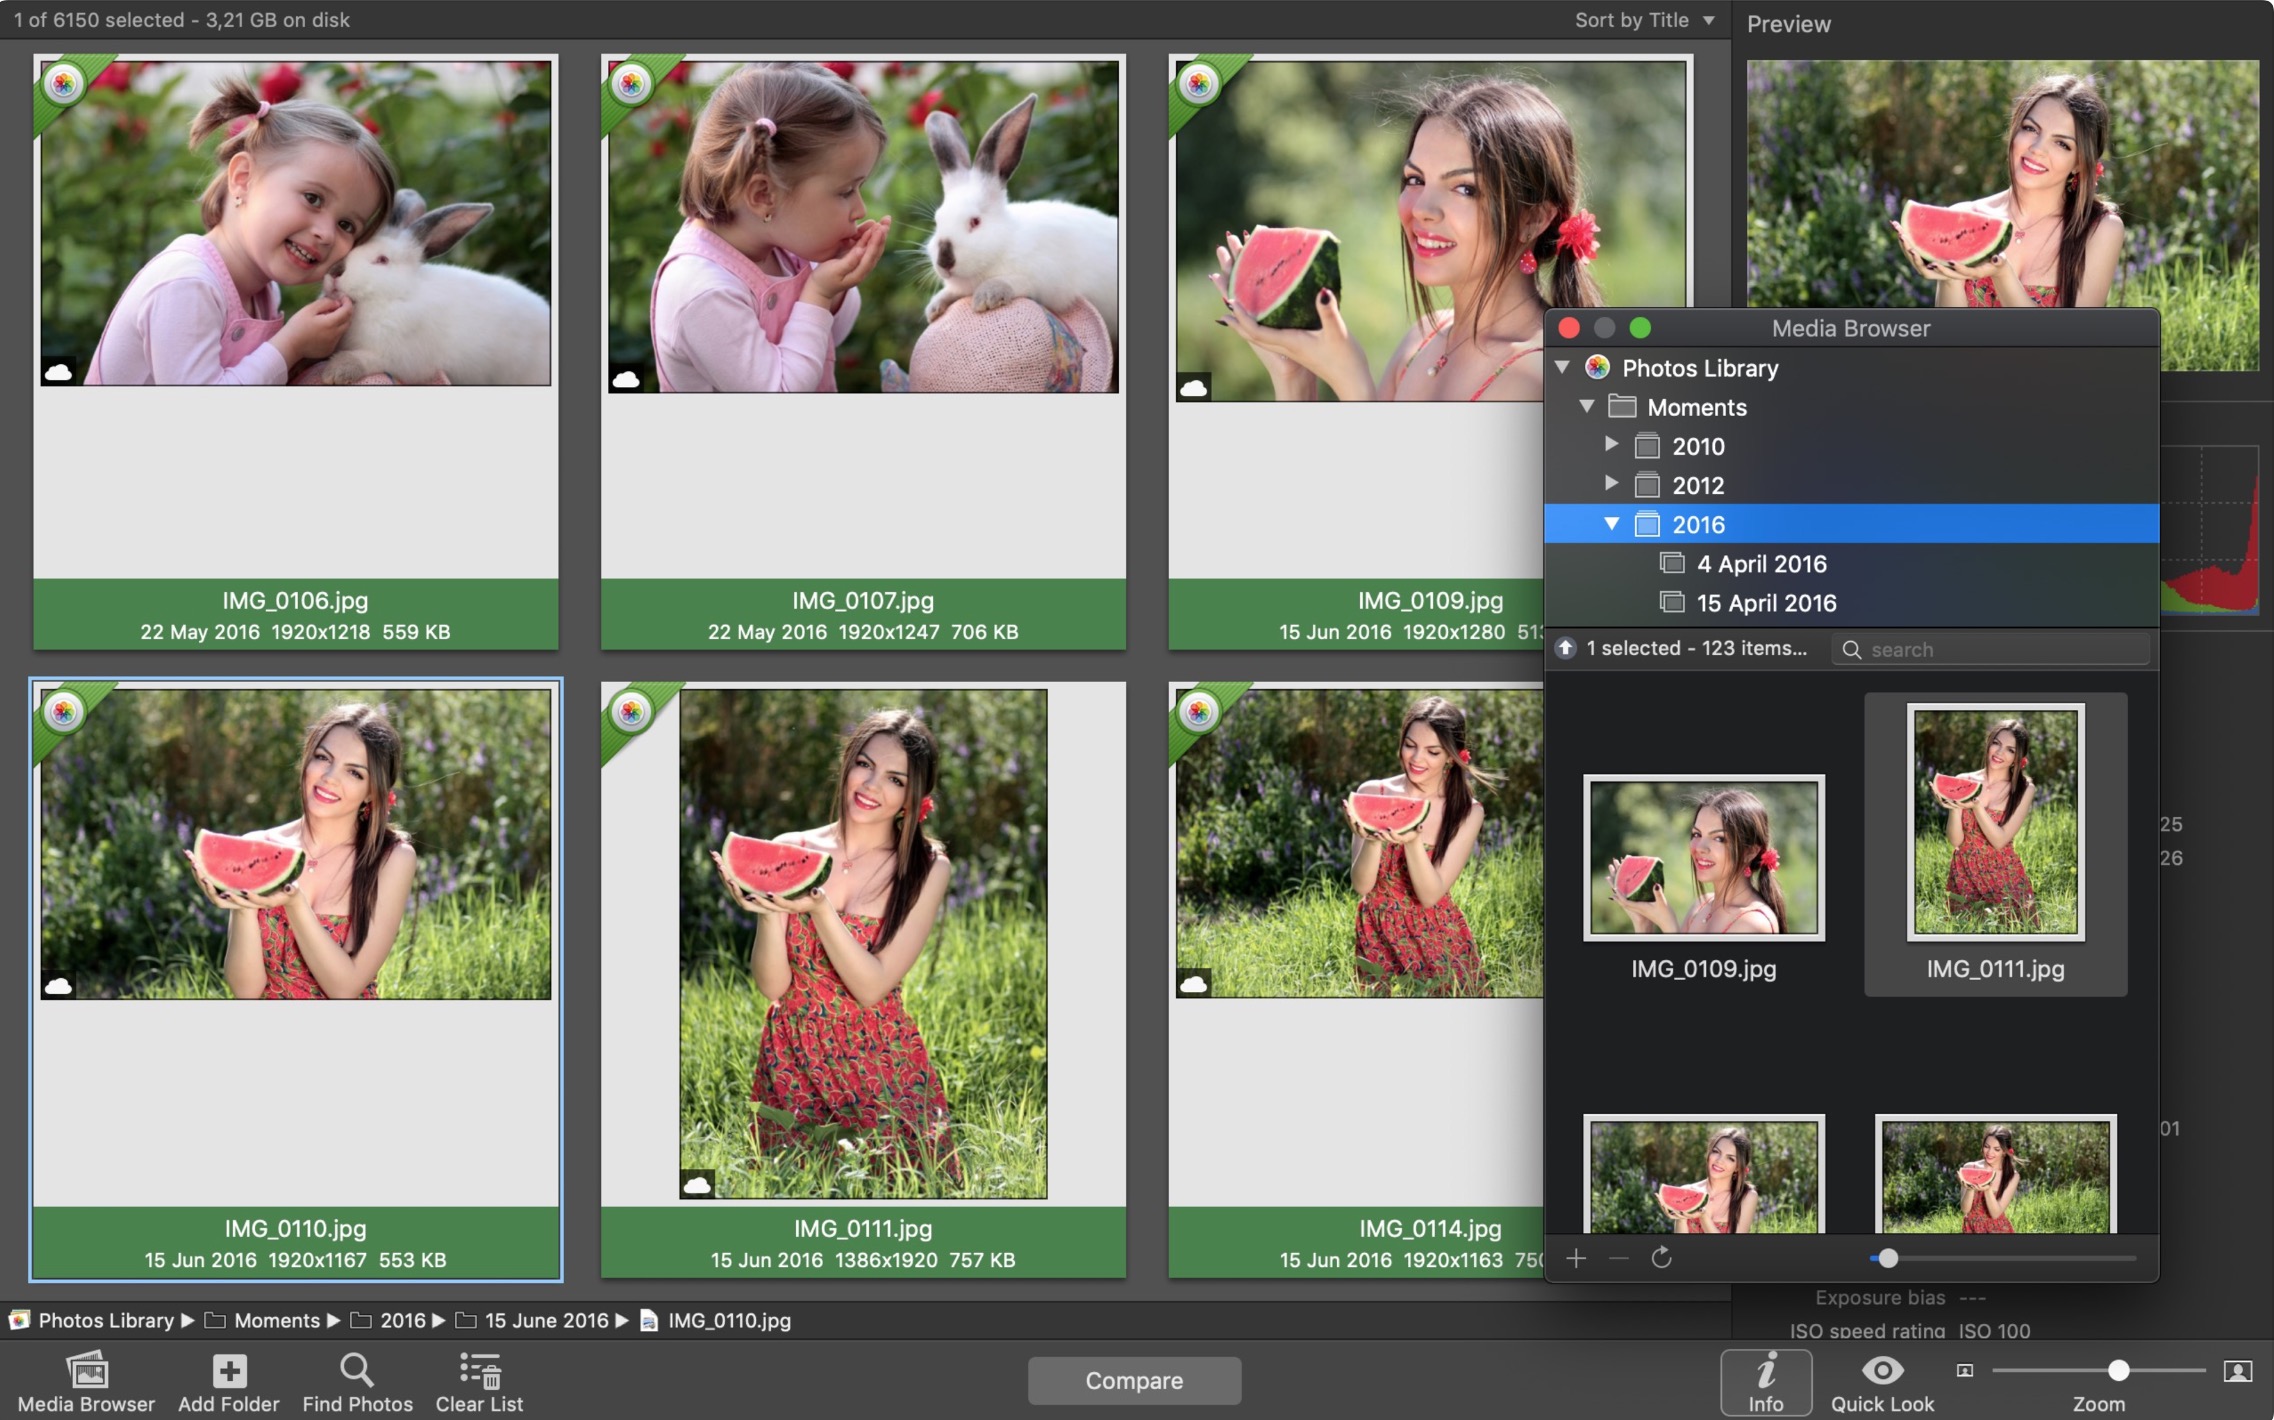Click the main Zoom slider handle
The image size is (2274, 1420).
coord(2118,1370)
